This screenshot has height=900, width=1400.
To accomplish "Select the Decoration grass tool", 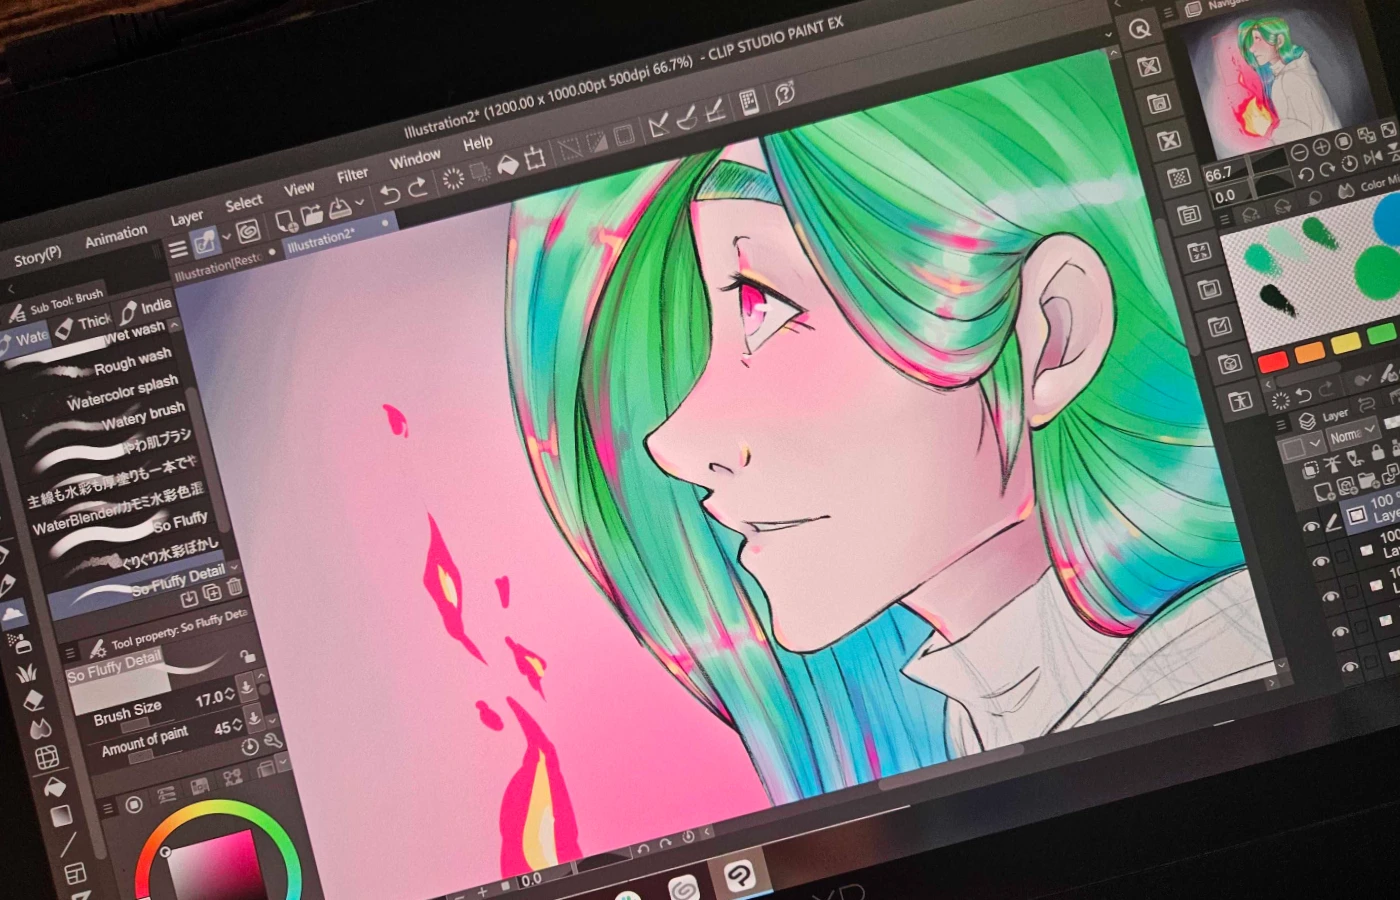I will pos(26,671).
